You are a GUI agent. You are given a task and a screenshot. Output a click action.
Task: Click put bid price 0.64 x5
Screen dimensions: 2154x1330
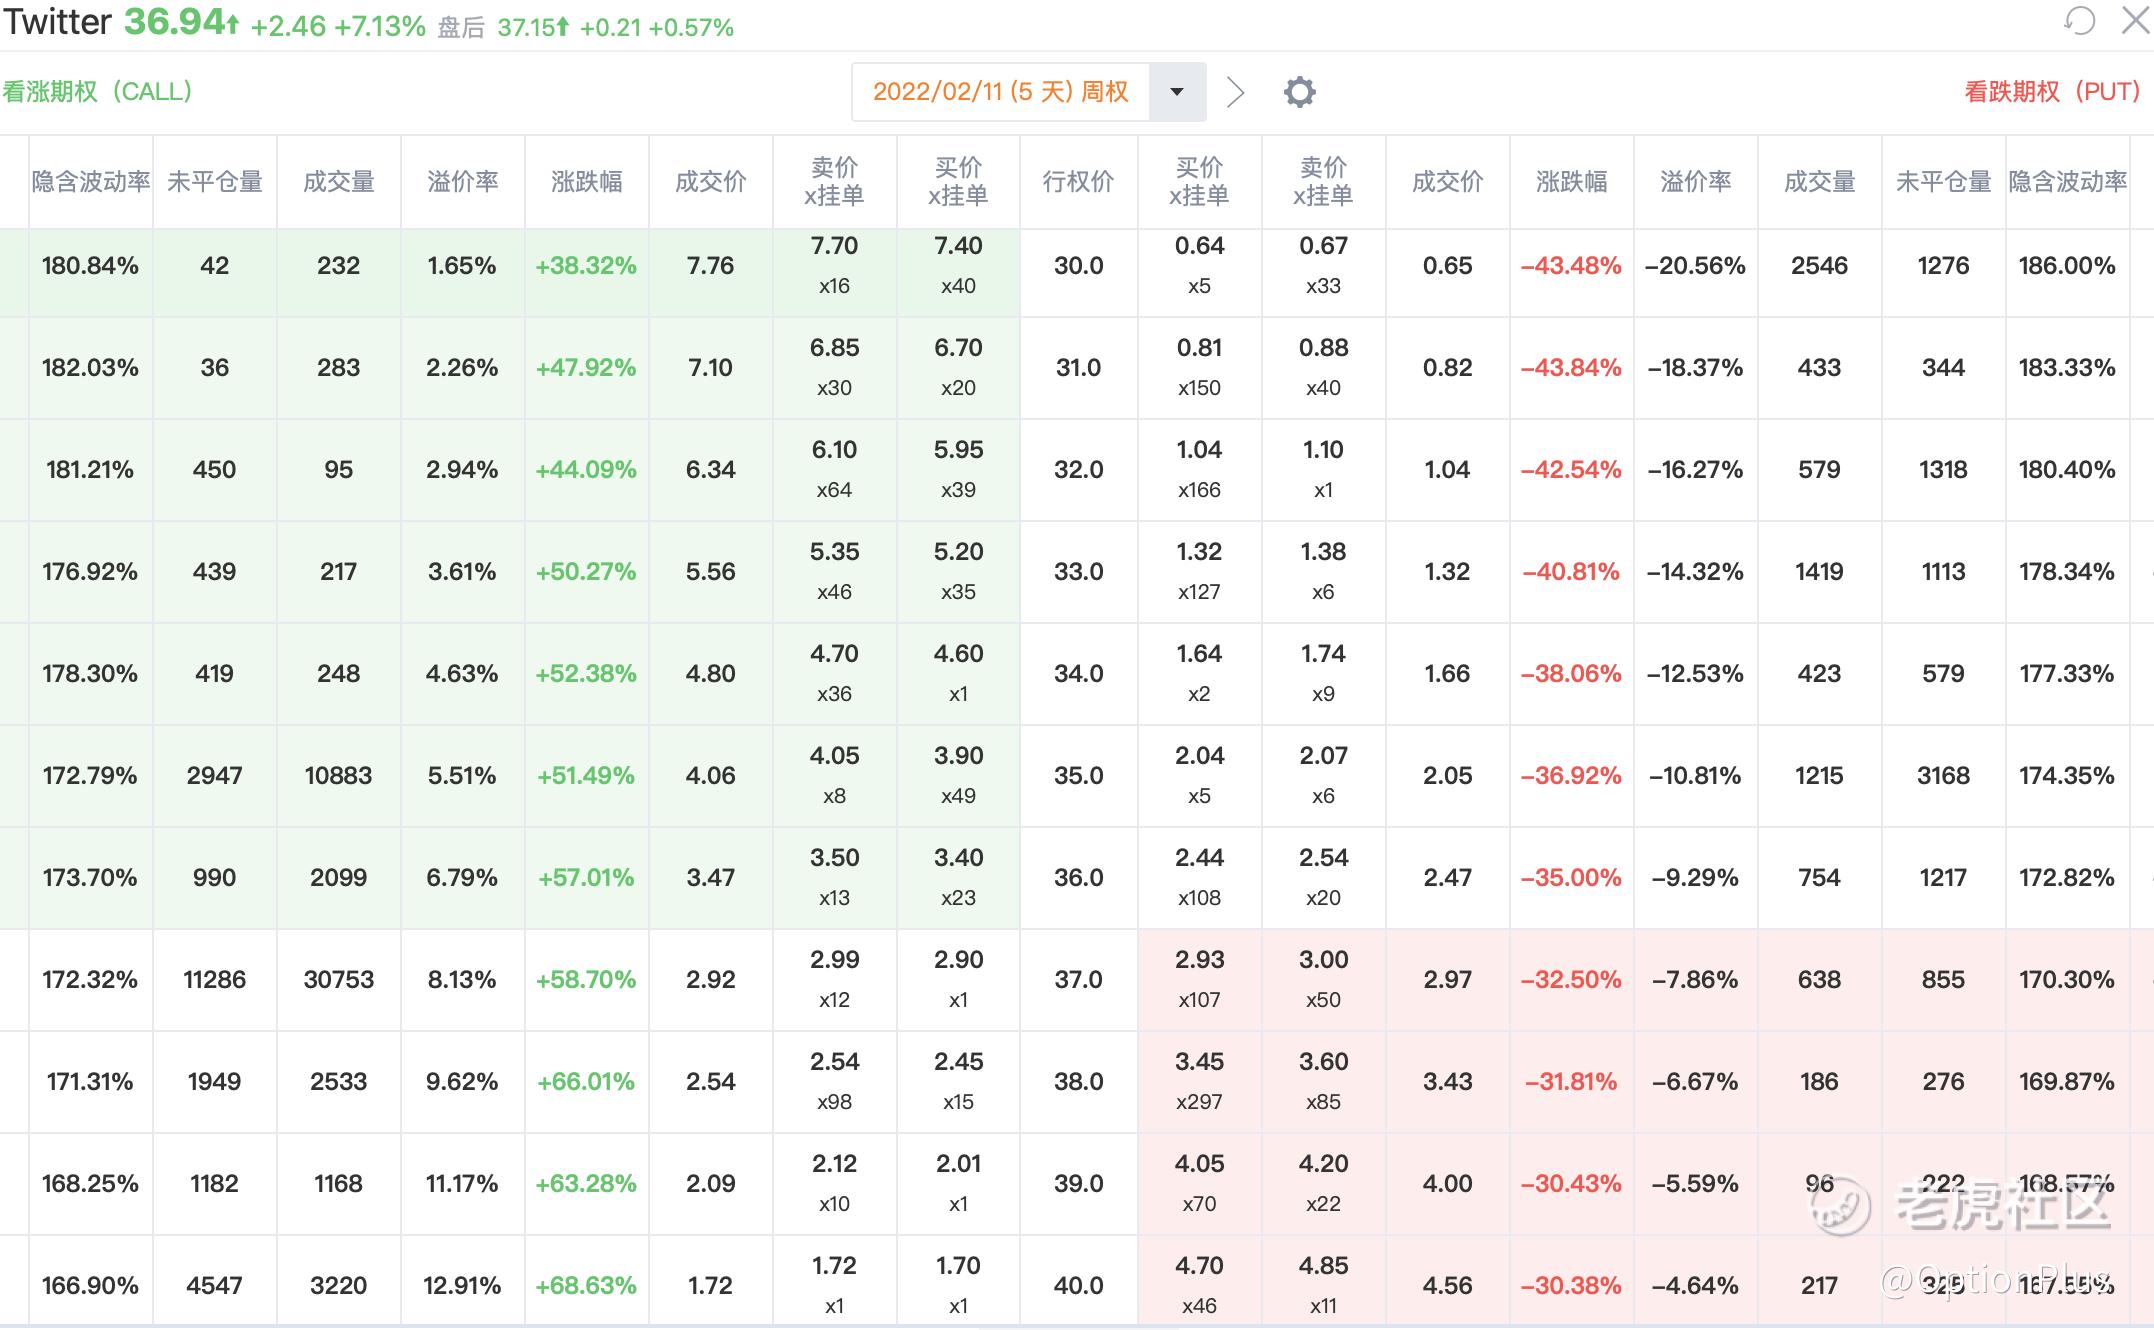coord(1199,266)
